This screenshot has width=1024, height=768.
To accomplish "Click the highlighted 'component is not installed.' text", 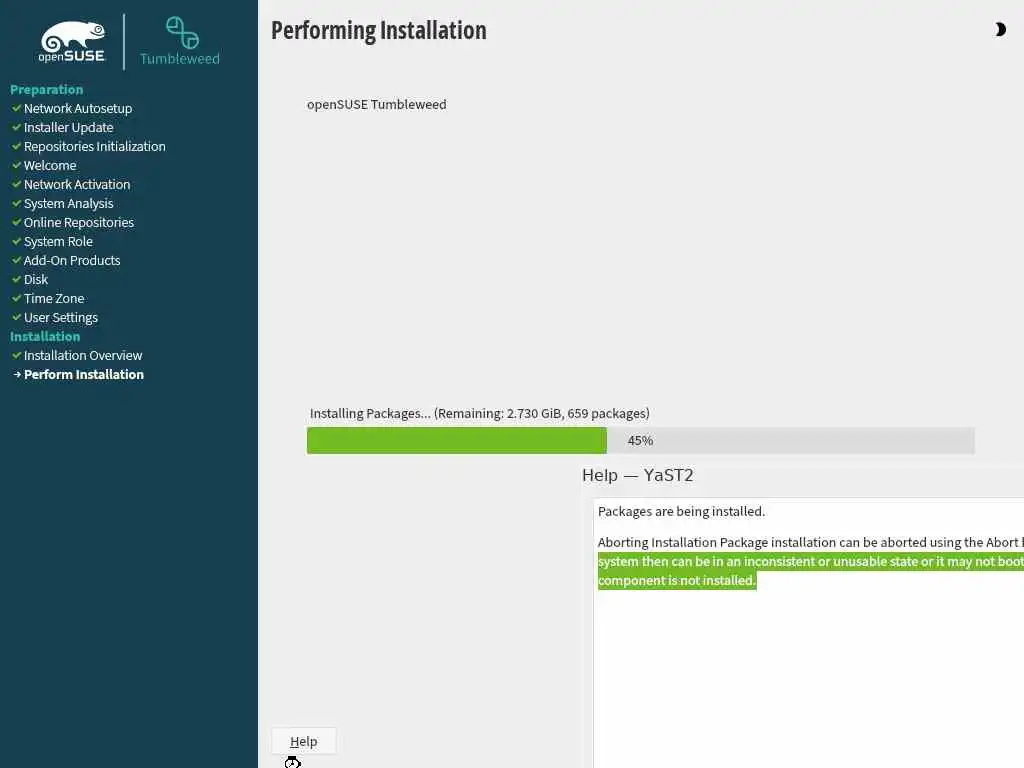I will pyautogui.click(x=677, y=580).
